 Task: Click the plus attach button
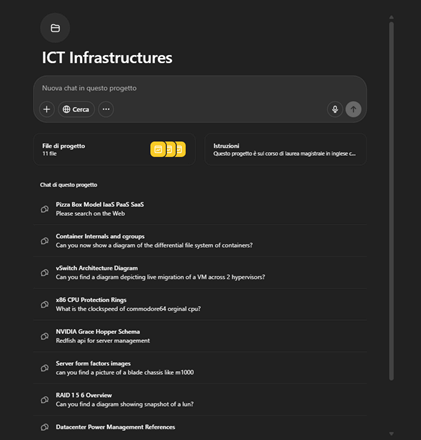47,109
